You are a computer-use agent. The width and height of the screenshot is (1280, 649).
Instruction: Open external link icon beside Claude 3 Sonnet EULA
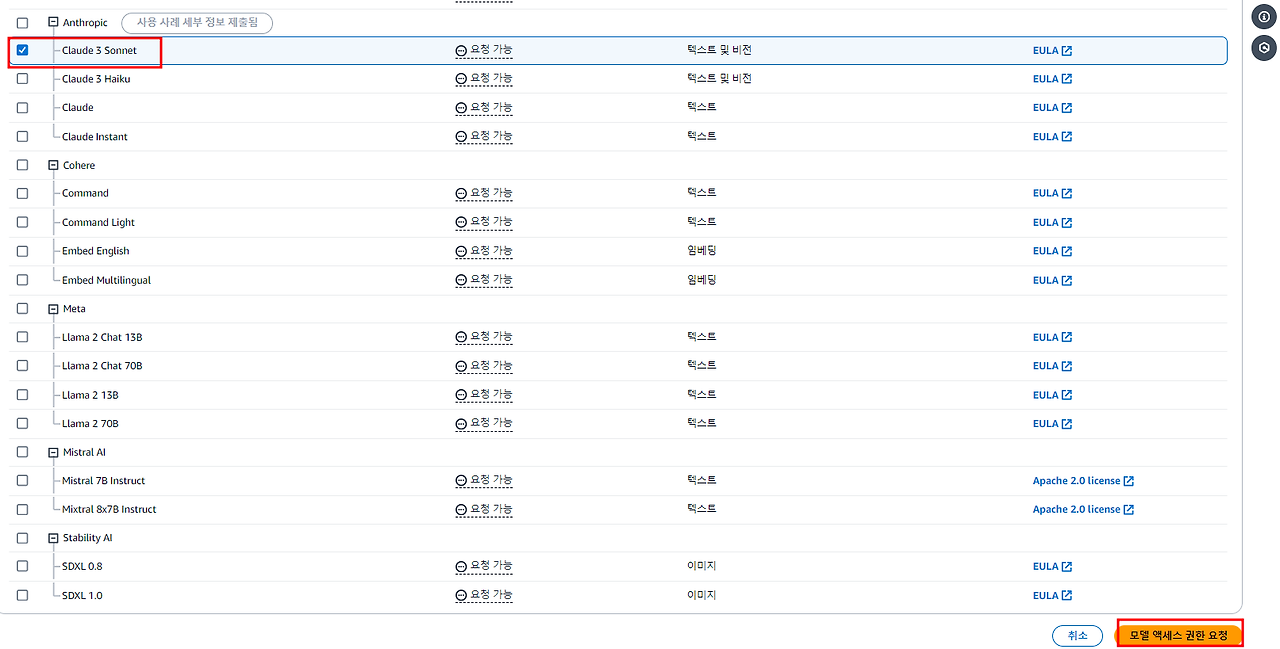[x=1067, y=51]
